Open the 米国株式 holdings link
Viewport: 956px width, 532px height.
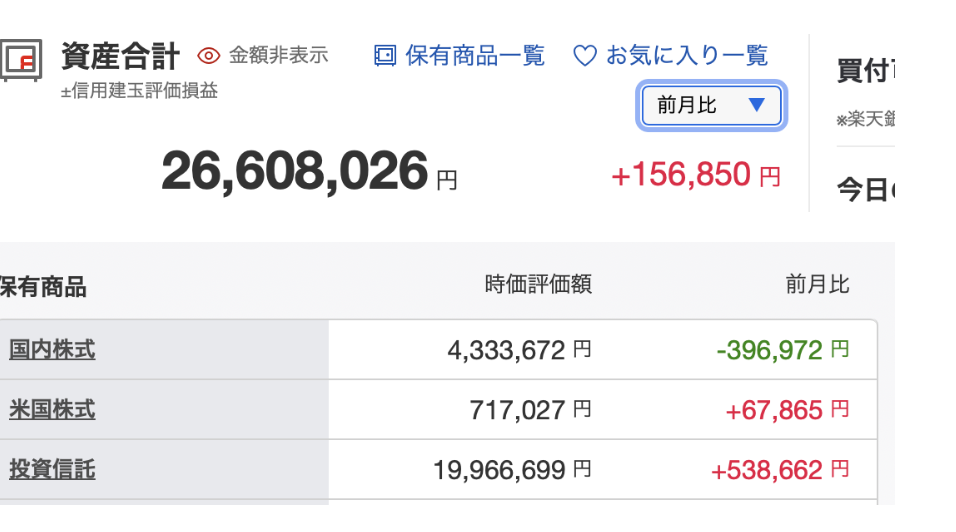point(52,410)
